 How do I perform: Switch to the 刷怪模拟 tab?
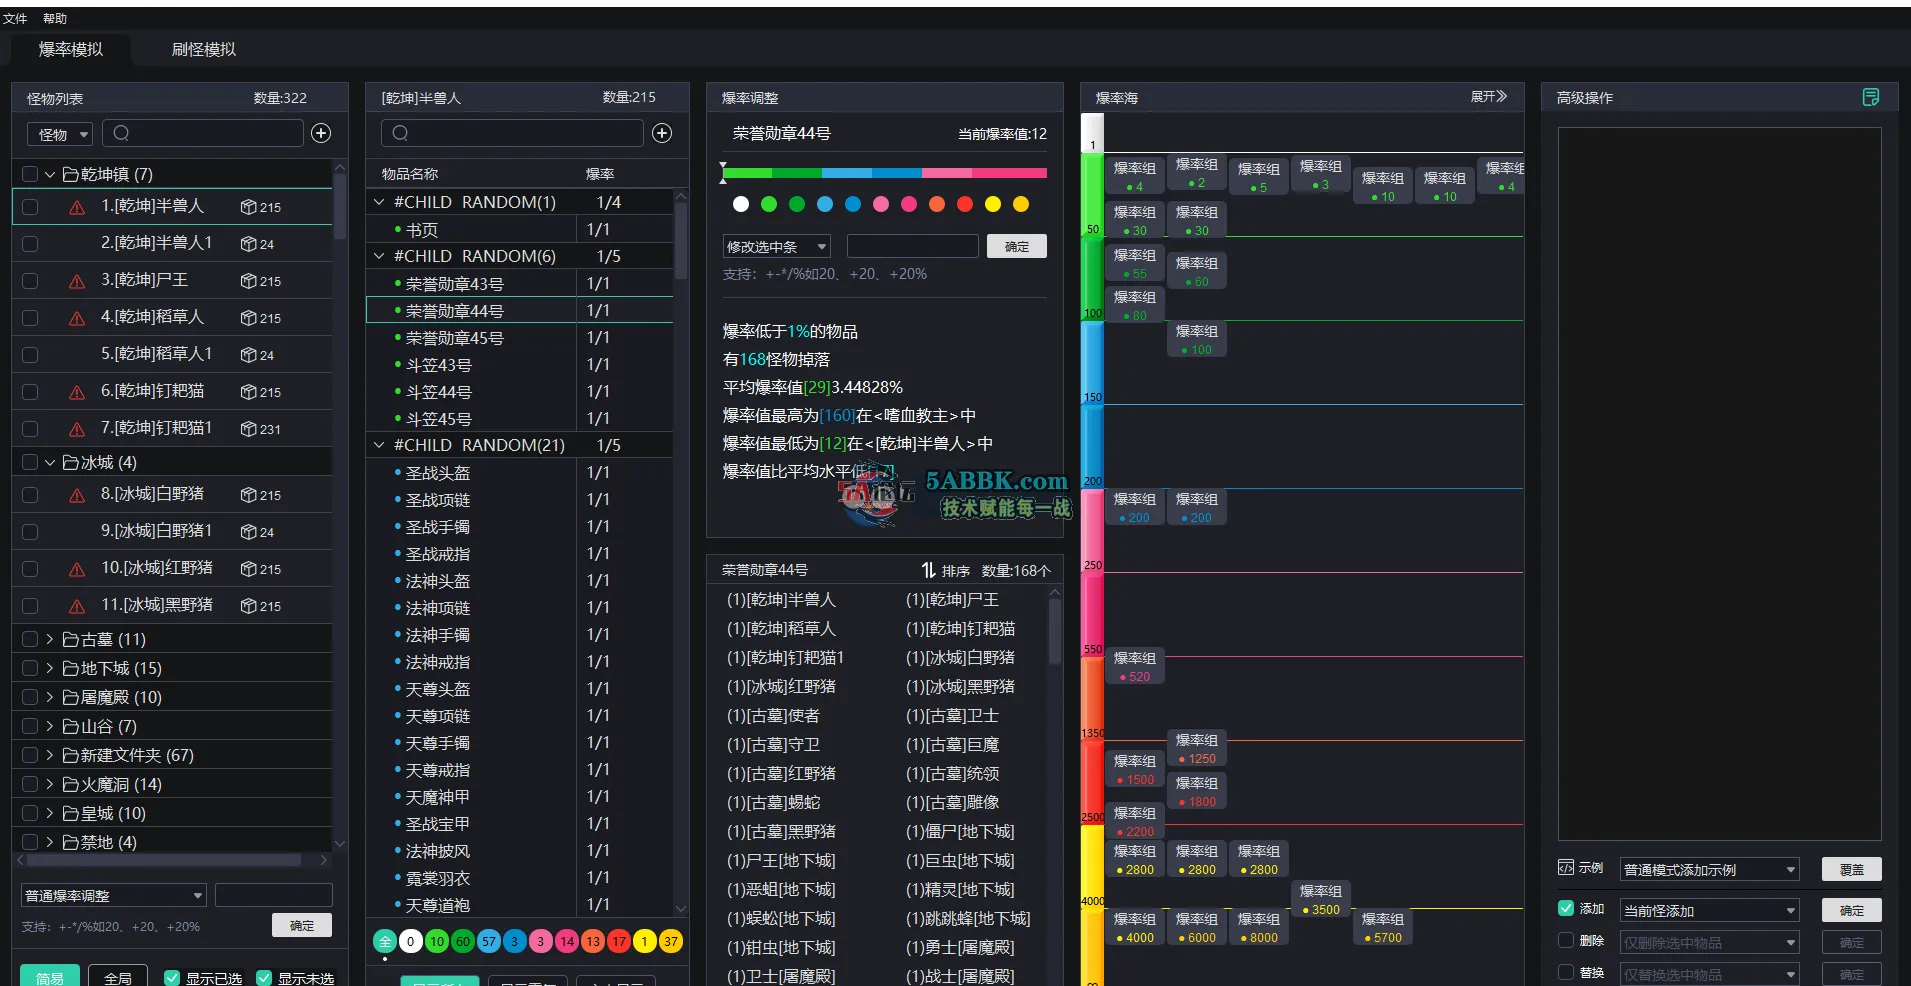tap(204, 49)
